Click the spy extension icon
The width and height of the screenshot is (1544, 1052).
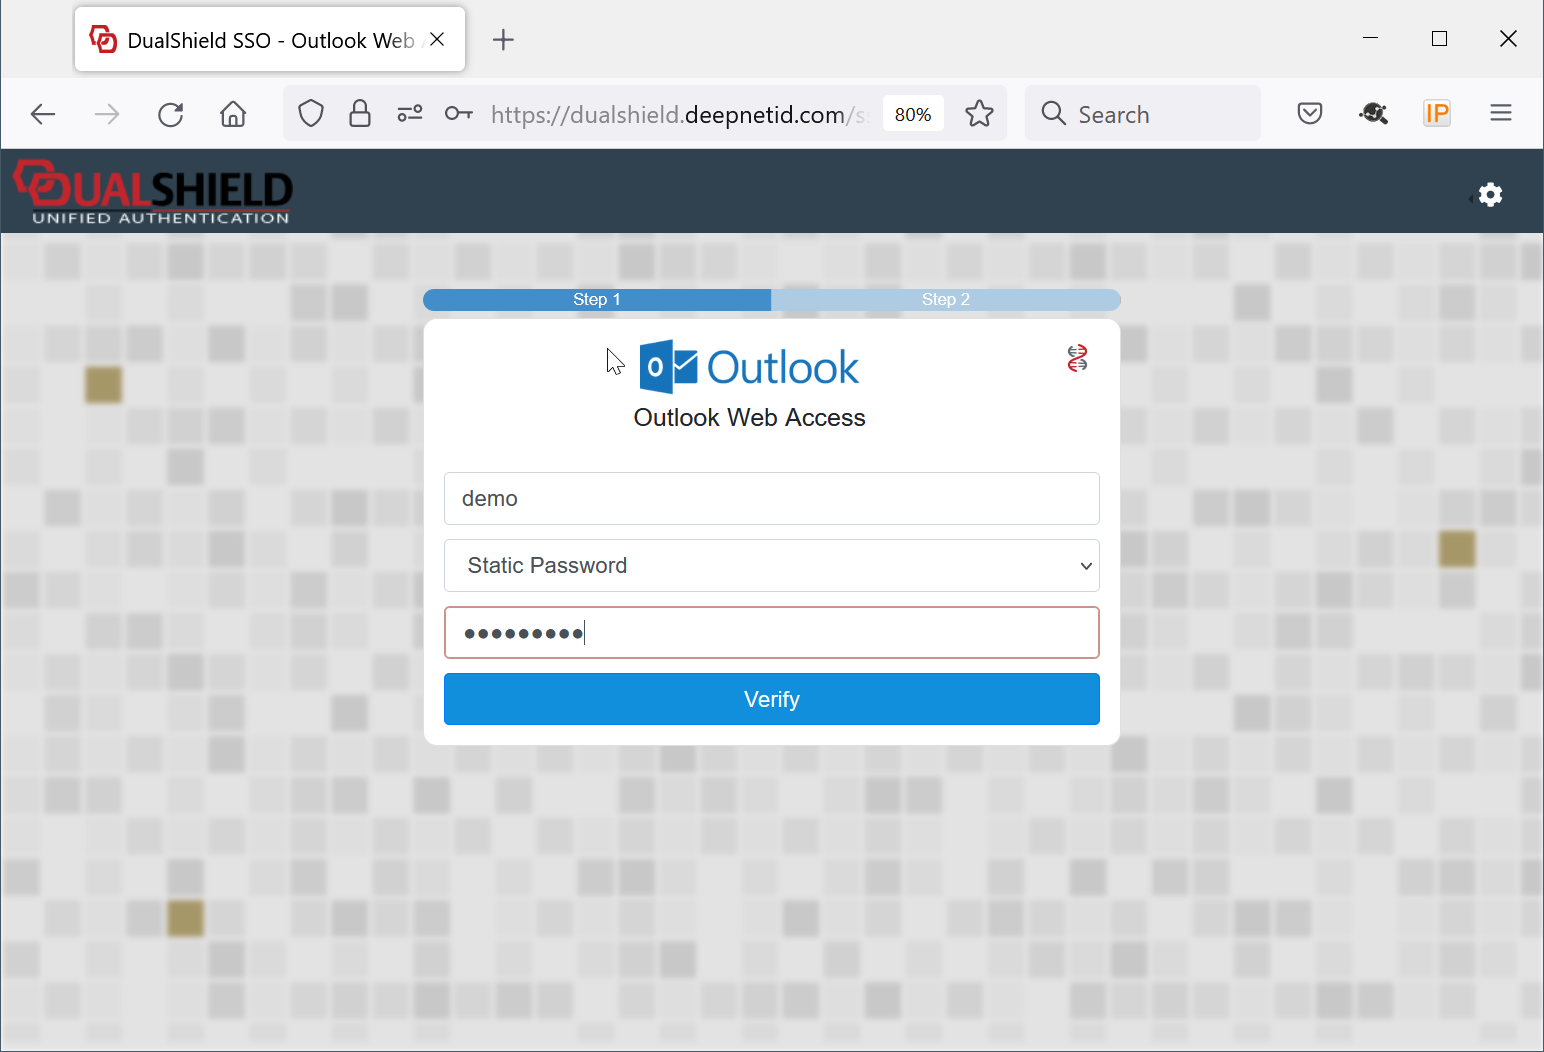(1374, 114)
